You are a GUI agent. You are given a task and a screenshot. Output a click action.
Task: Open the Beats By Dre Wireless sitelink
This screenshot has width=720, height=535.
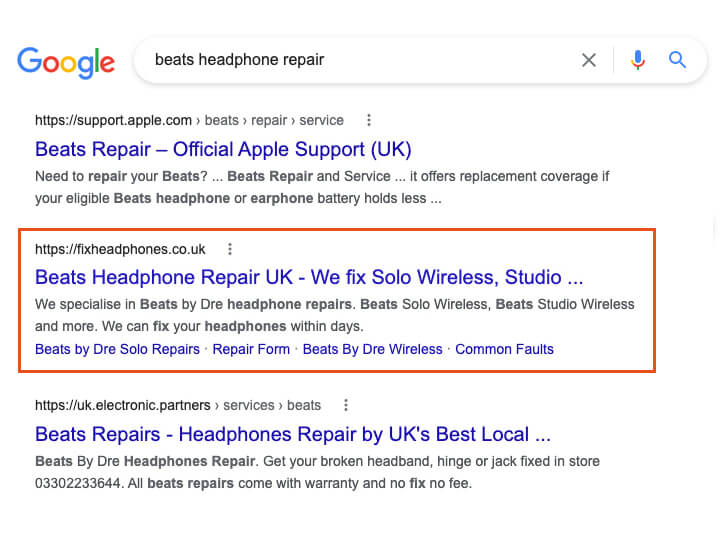(x=372, y=349)
